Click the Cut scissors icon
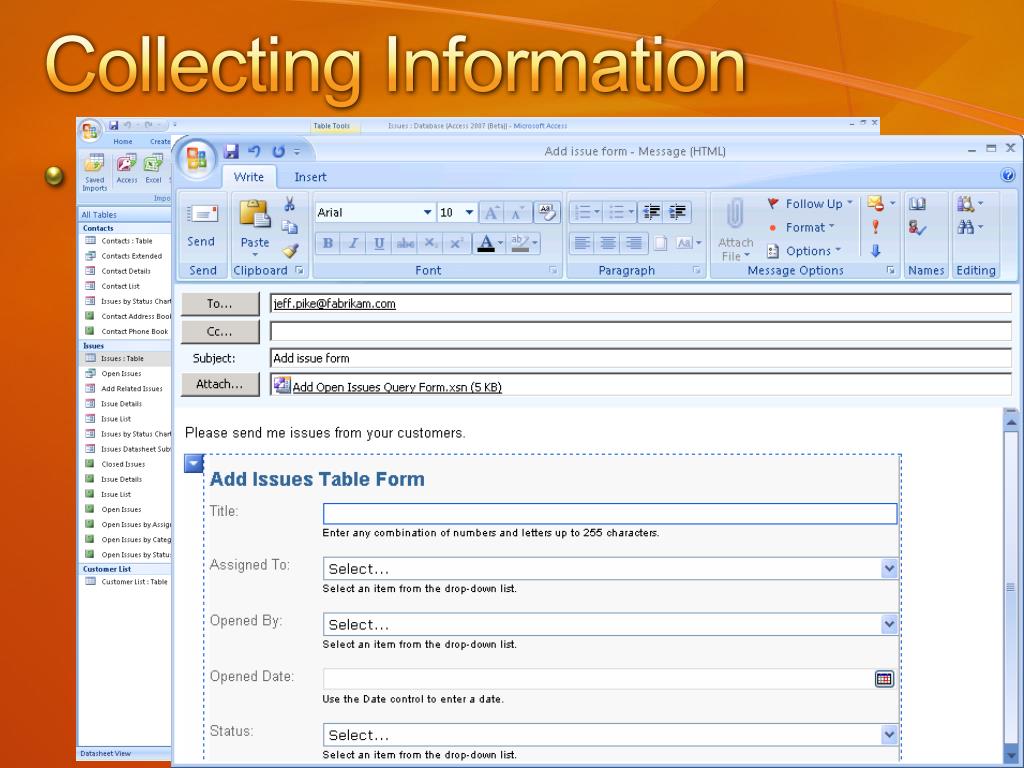The width and height of the screenshot is (1024, 768). (289, 204)
